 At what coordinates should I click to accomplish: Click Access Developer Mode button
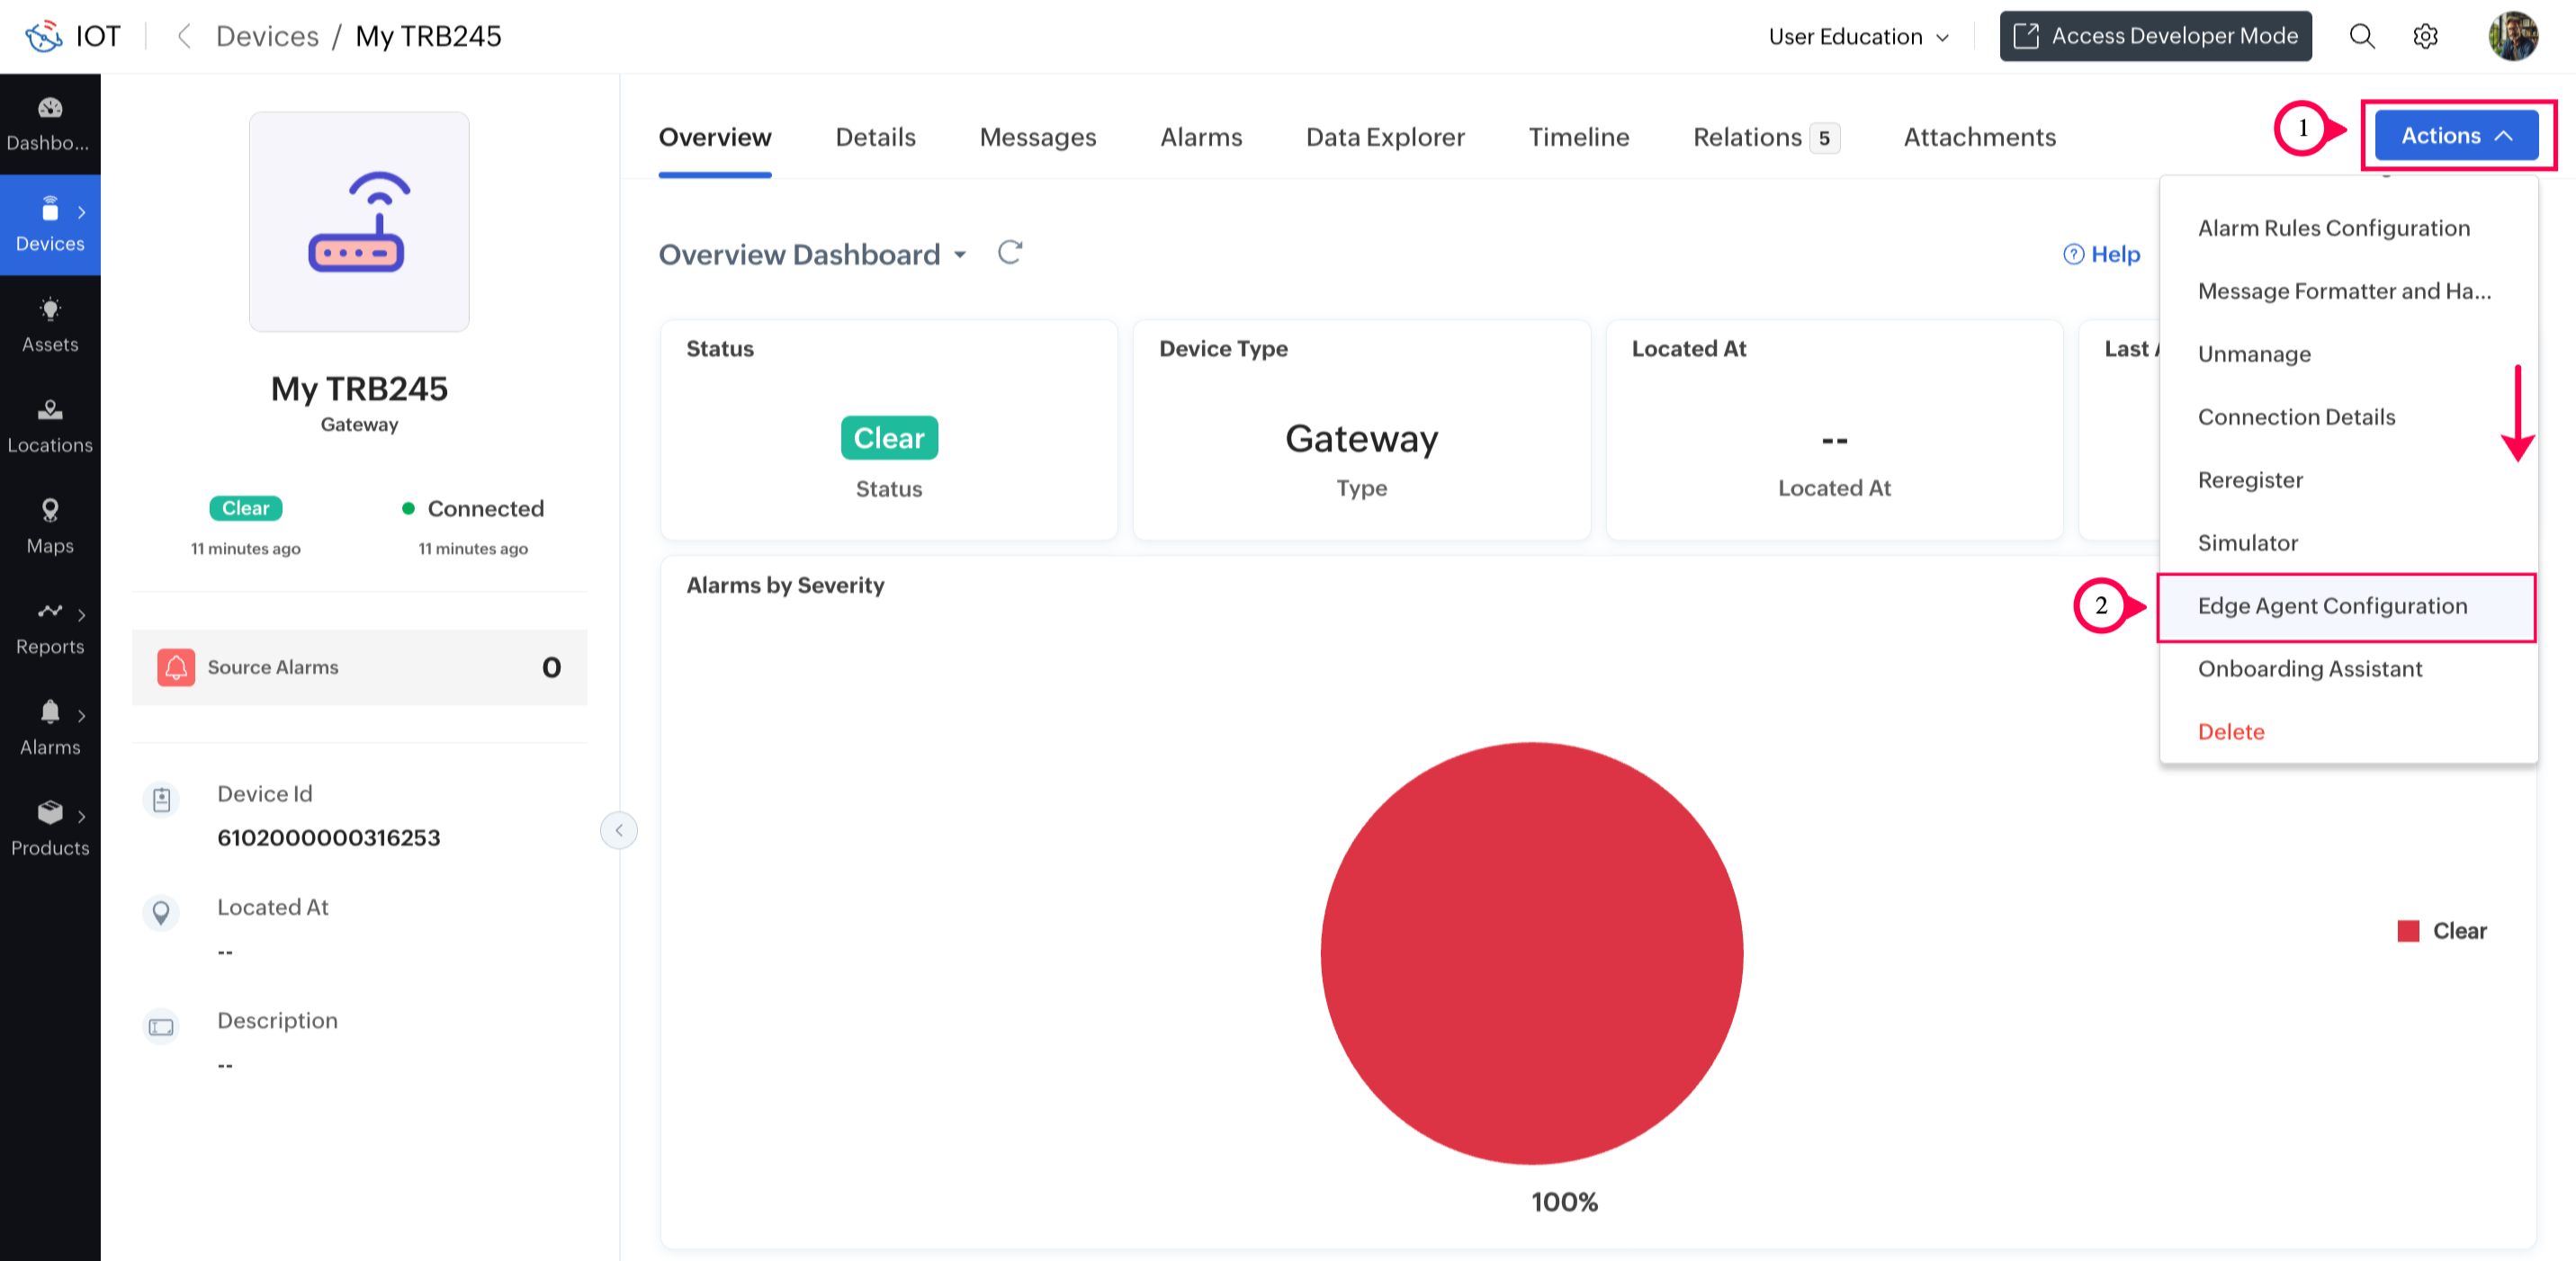[x=2155, y=37]
